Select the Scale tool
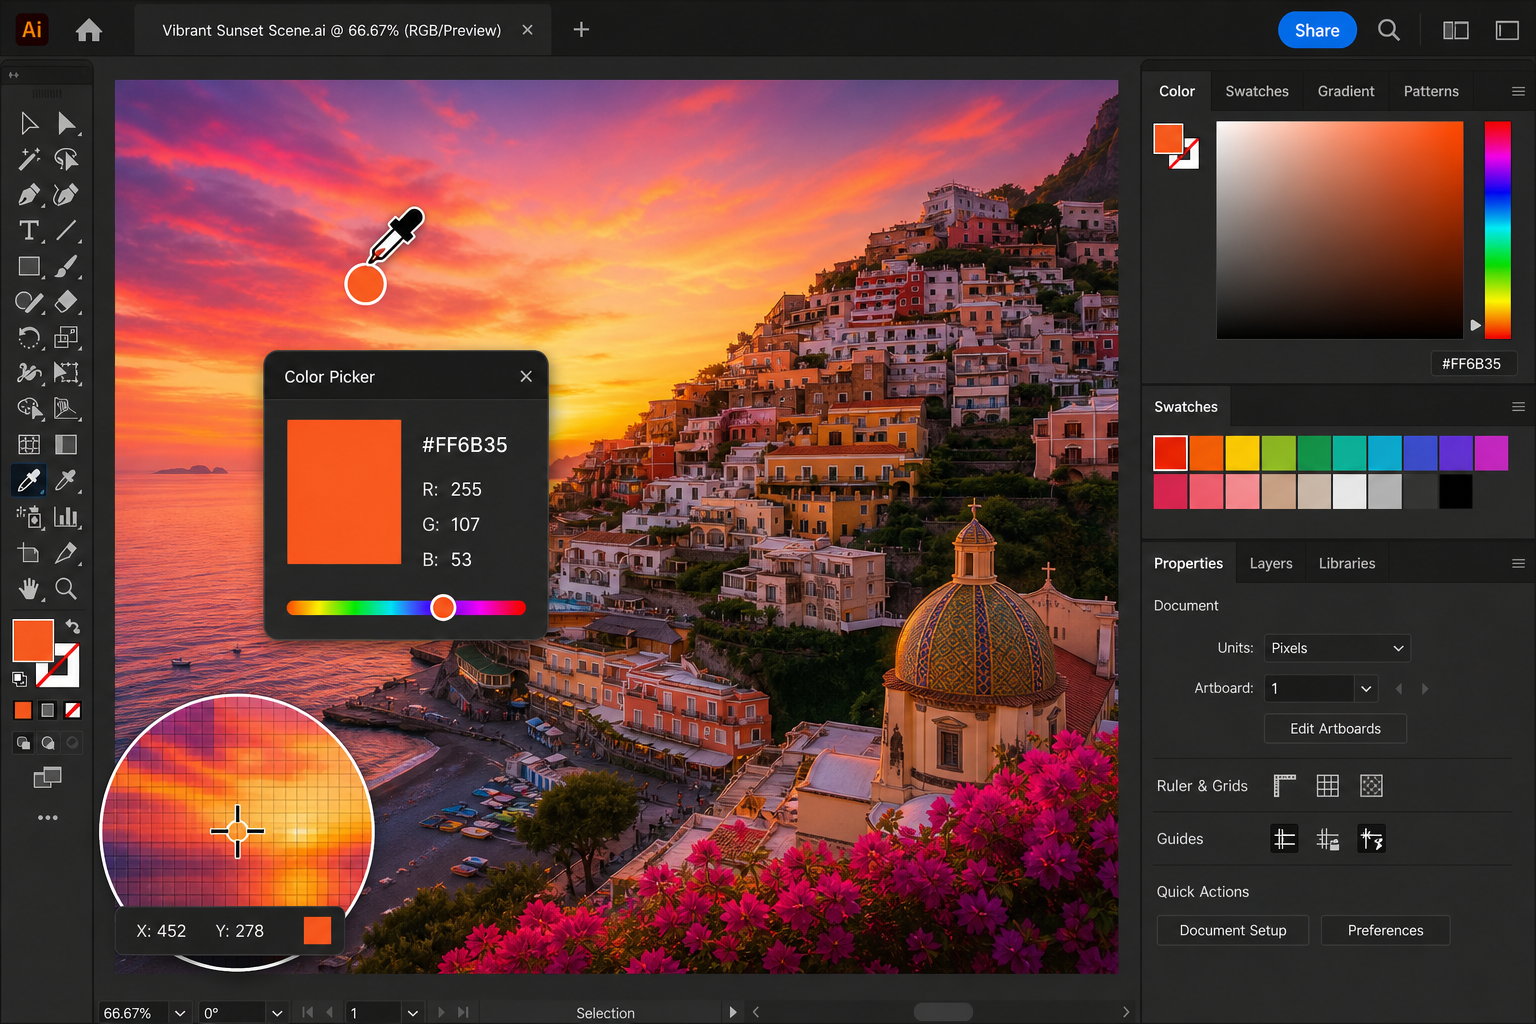 pos(66,338)
